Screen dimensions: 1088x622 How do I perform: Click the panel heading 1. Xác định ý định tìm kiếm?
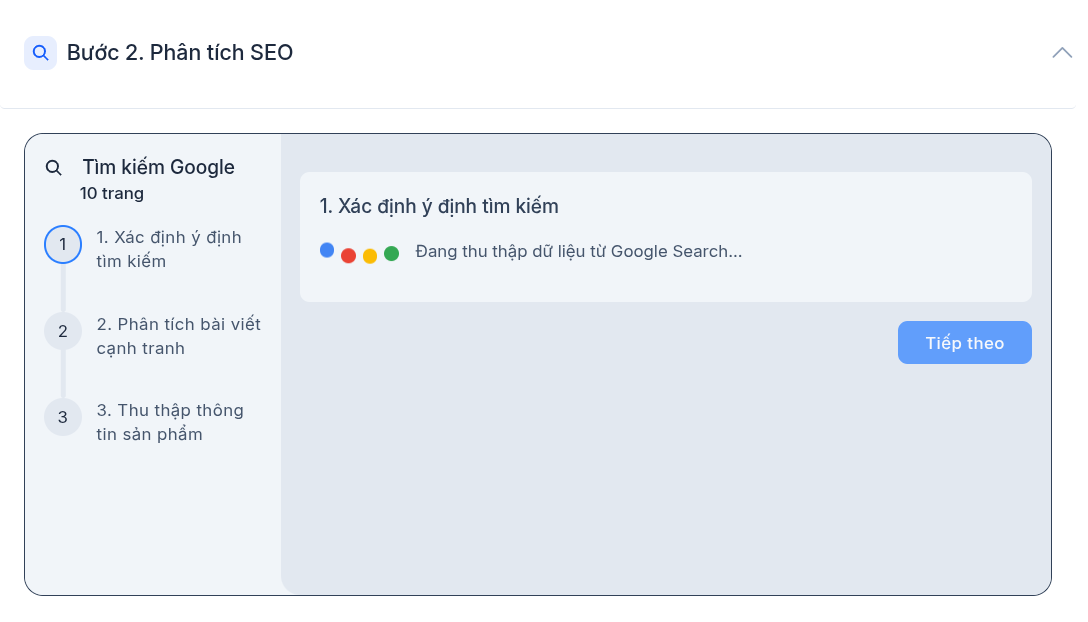click(x=439, y=206)
